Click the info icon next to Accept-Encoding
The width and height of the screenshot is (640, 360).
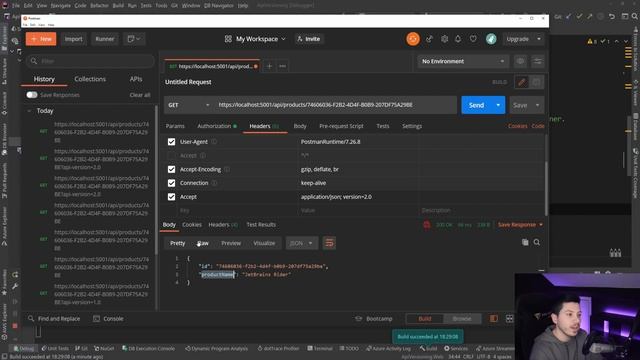227,169
